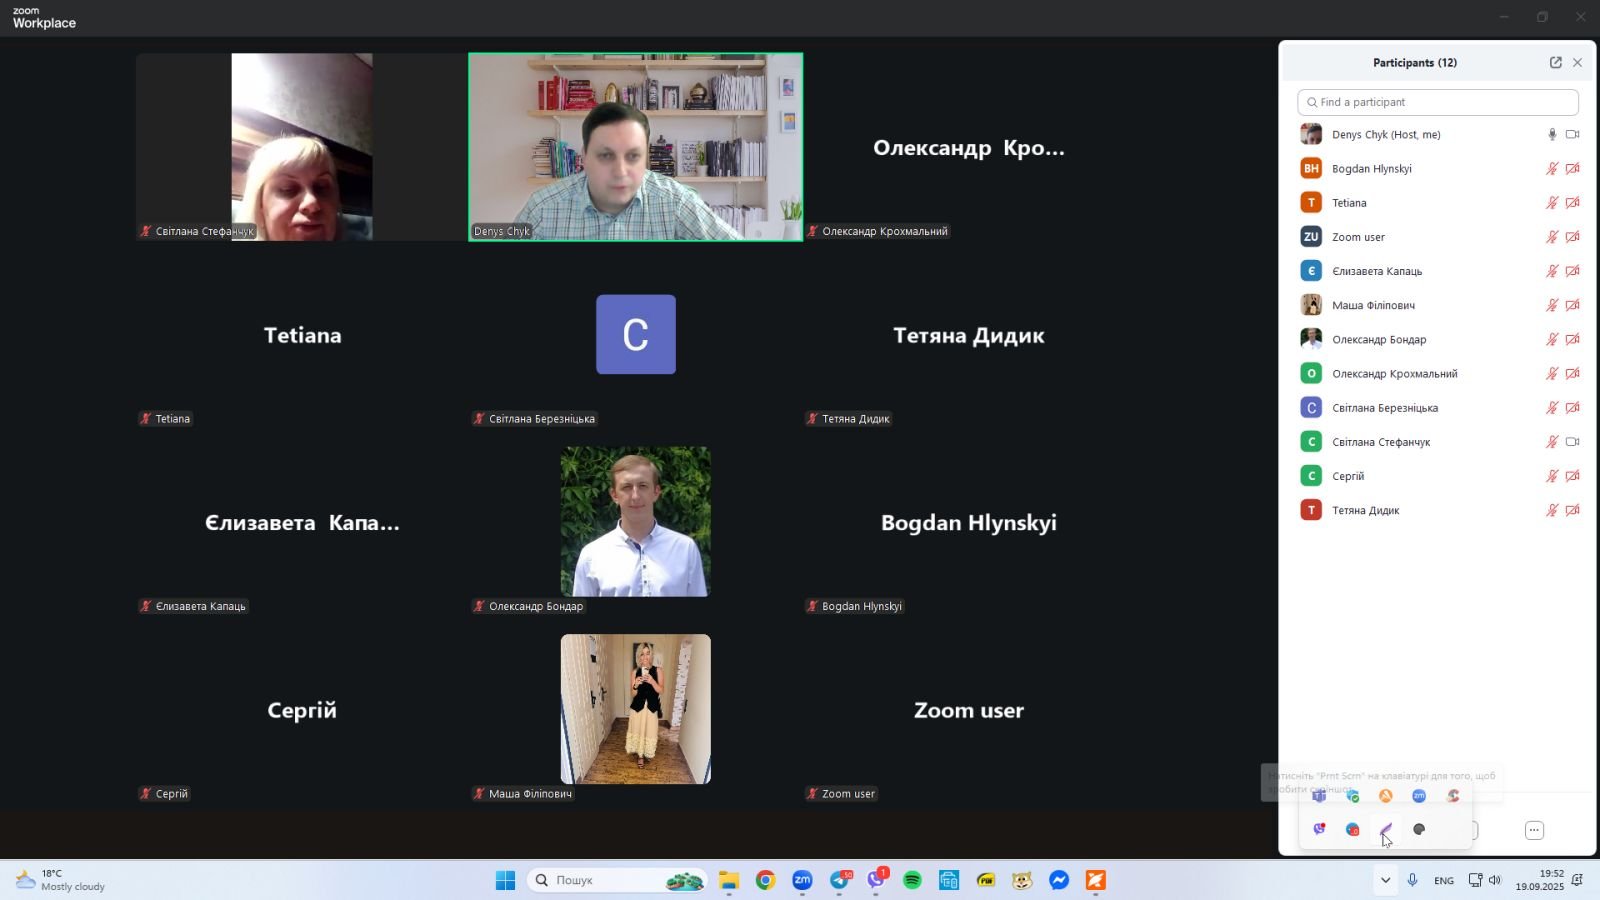Screen dimensions: 1600x900
Task: Click Denys Chyk's microphone icon
Action: (x=1552, y=134)
